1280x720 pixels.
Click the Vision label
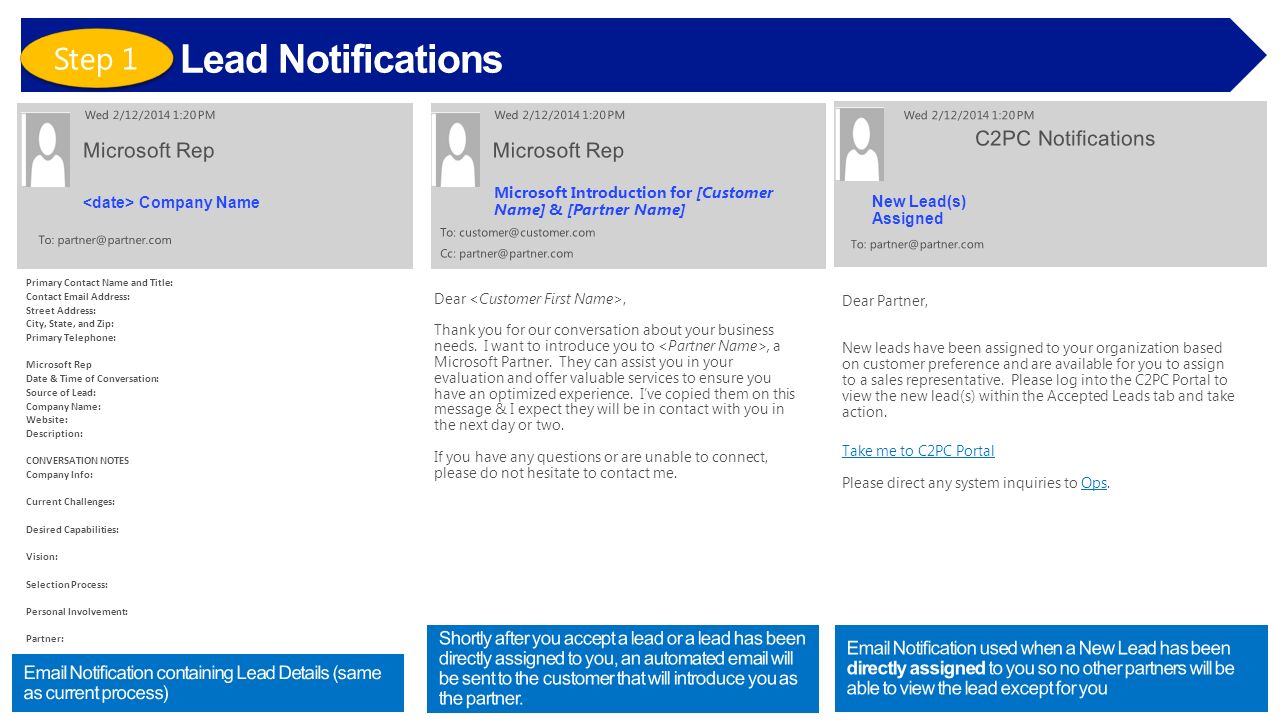pyautogui.click(x=42, y=557)
